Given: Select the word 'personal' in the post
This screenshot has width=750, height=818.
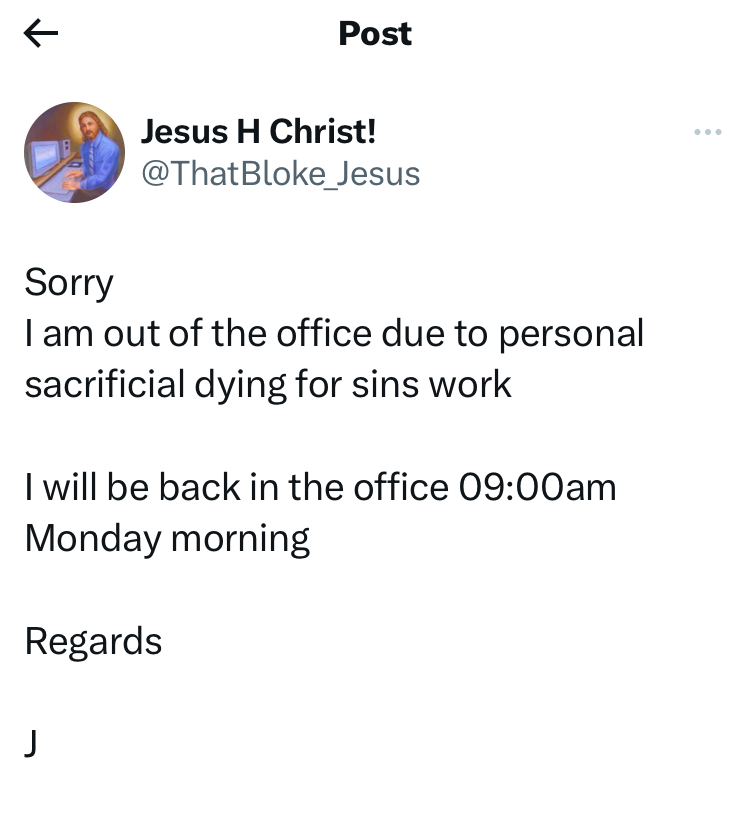Looking at the screenshot, I should 571,334.
